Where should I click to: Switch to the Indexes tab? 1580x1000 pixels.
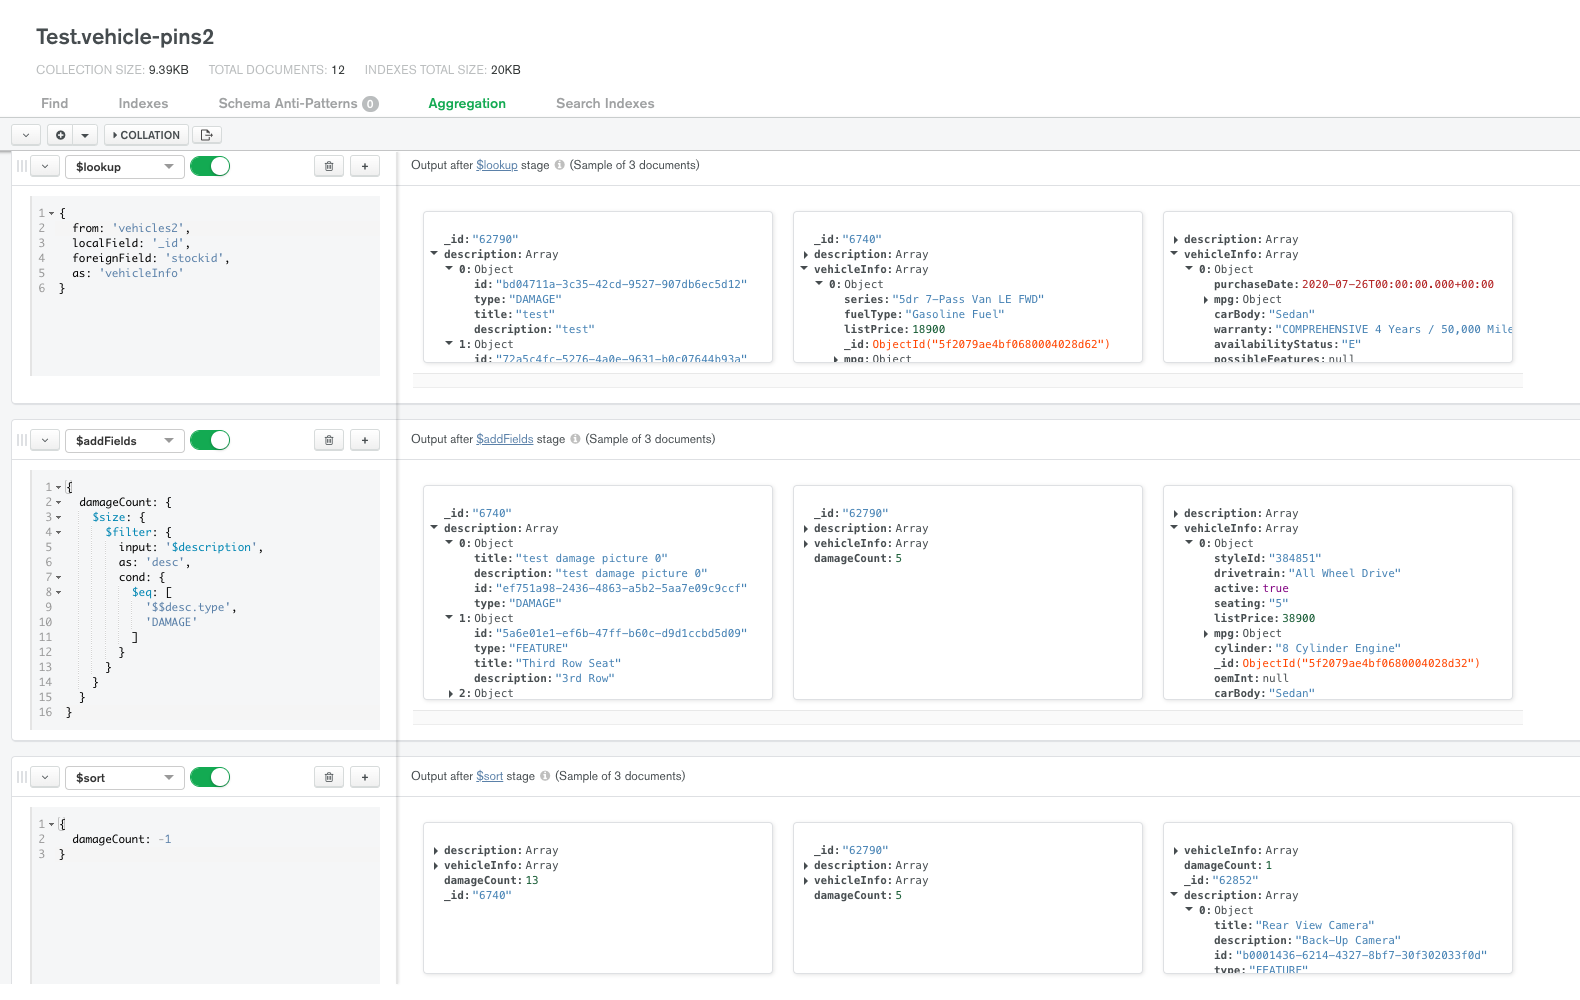[143, 104]
